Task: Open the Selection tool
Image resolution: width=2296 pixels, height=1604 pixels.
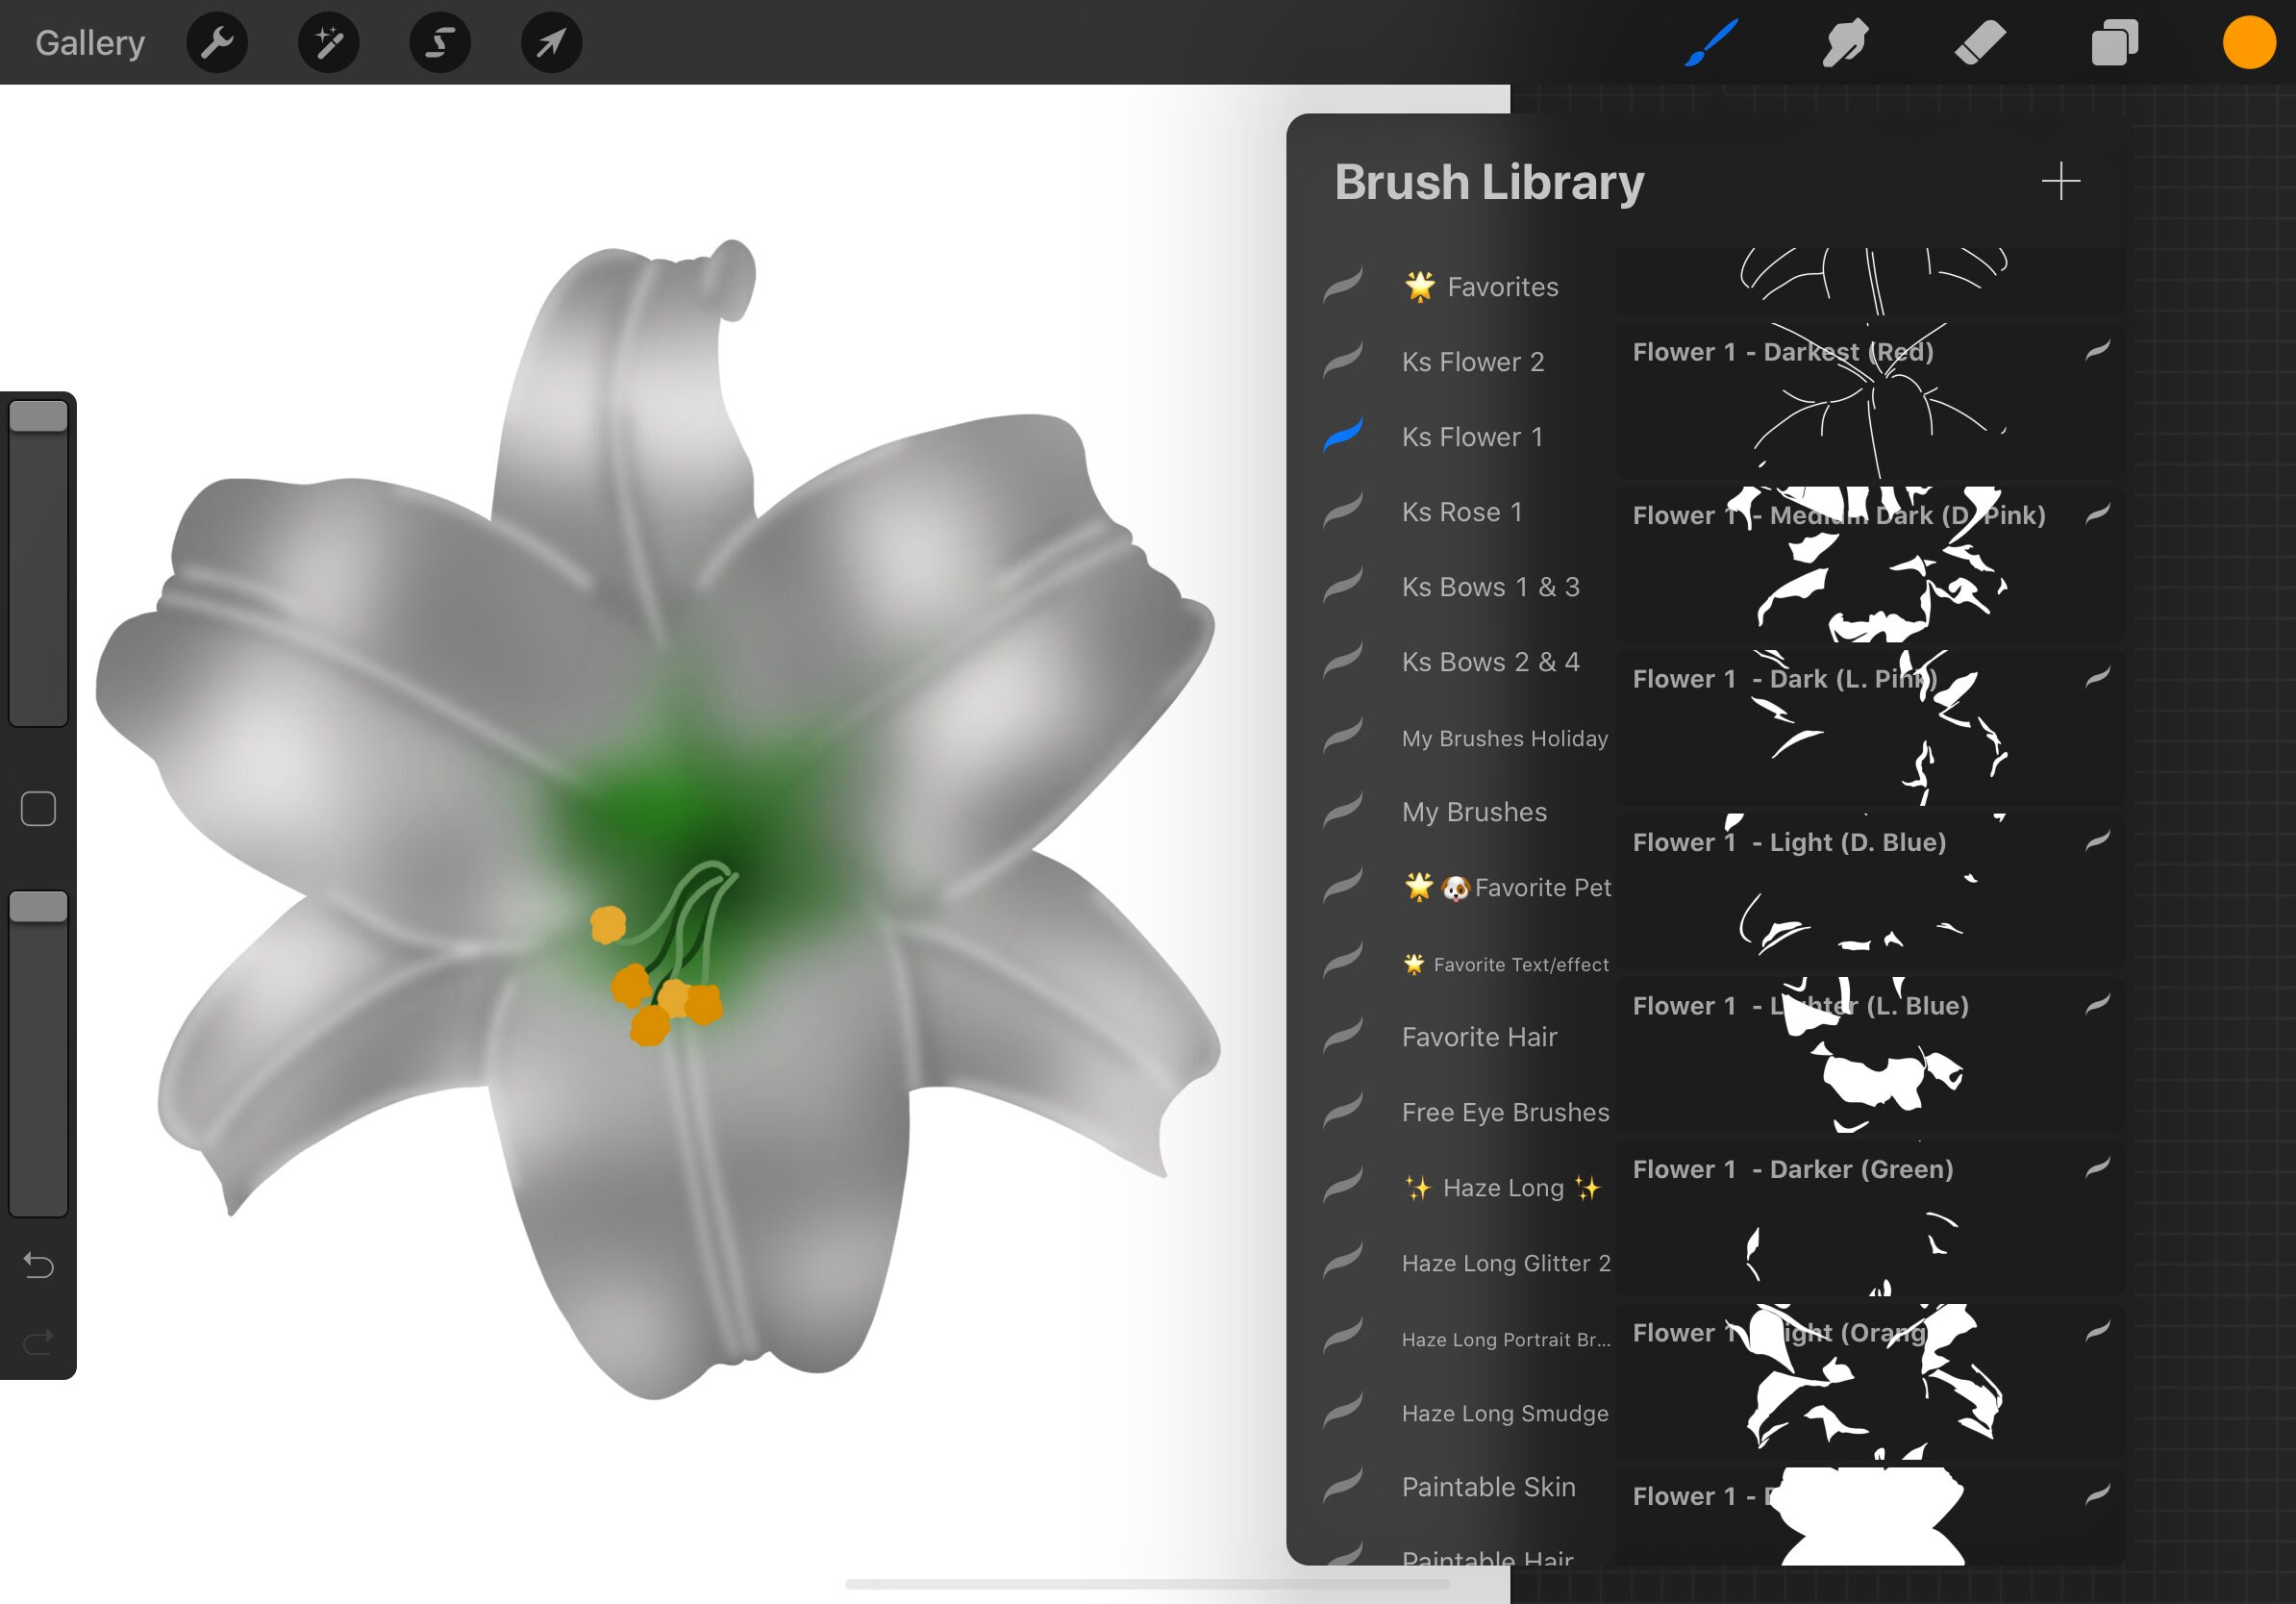Action: 440,42
